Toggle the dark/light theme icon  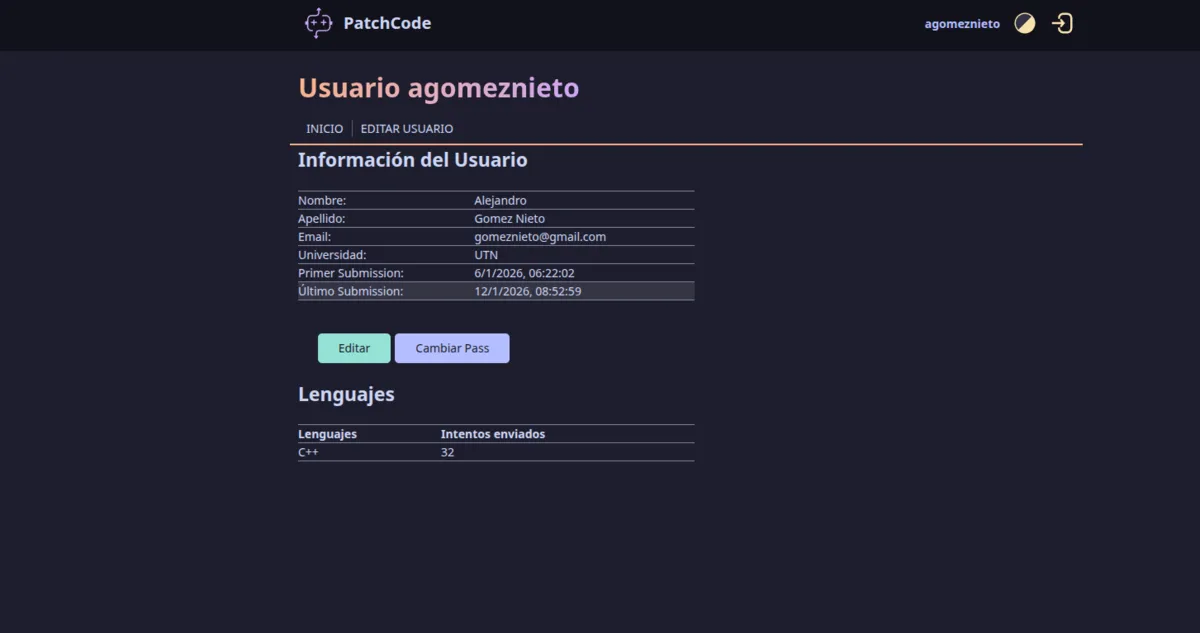[x=1024, y=24]
